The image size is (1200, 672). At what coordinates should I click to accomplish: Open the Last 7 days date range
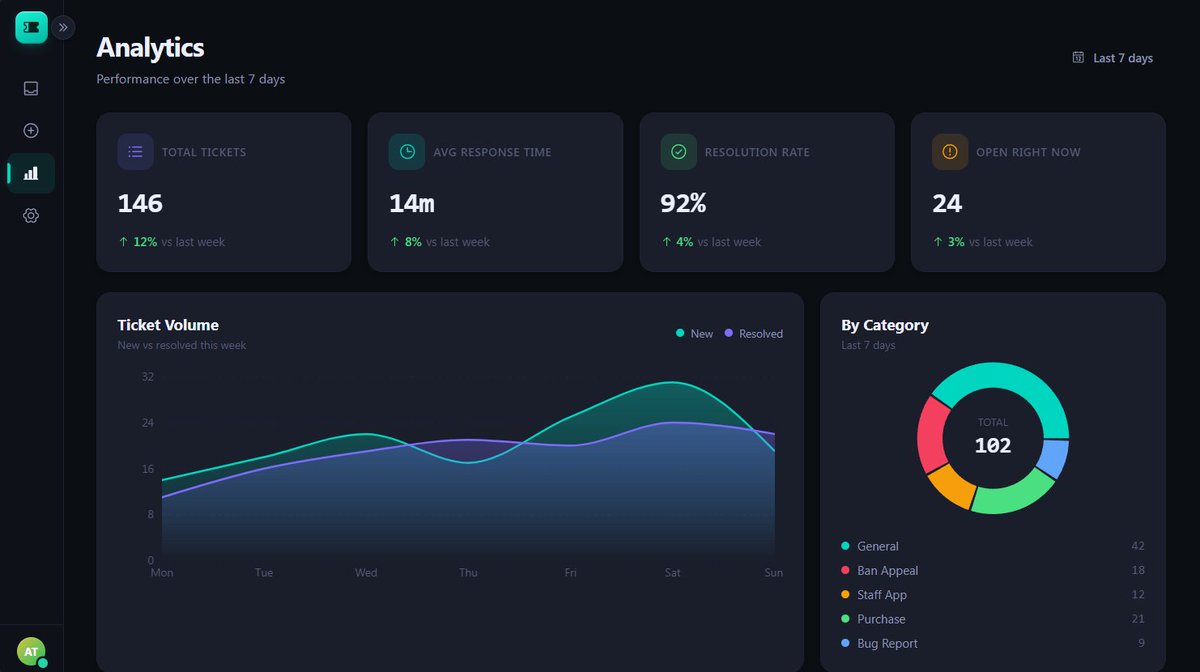[1112, 58]
